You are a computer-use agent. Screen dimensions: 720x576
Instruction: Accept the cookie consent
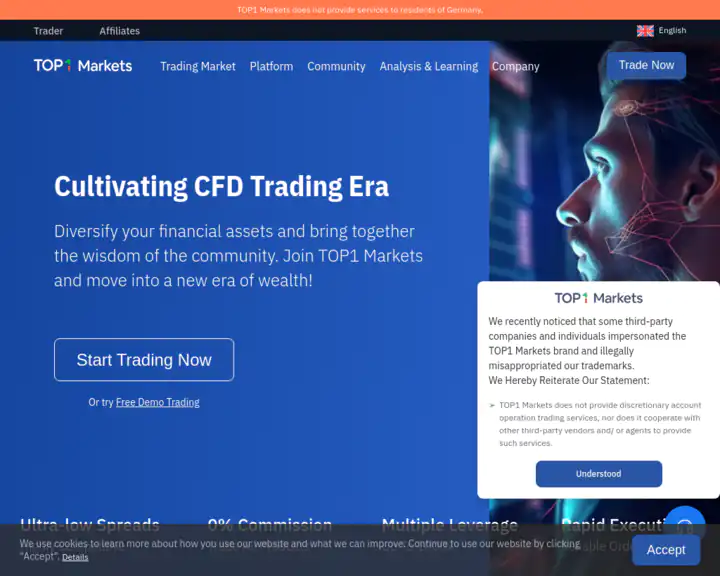665,549
